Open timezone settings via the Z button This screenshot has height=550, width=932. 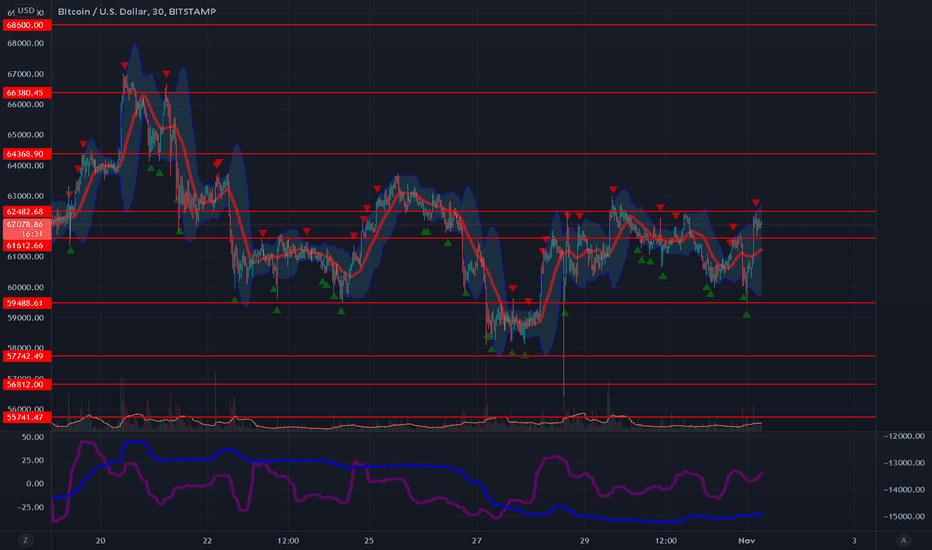[x=25, y=540]
